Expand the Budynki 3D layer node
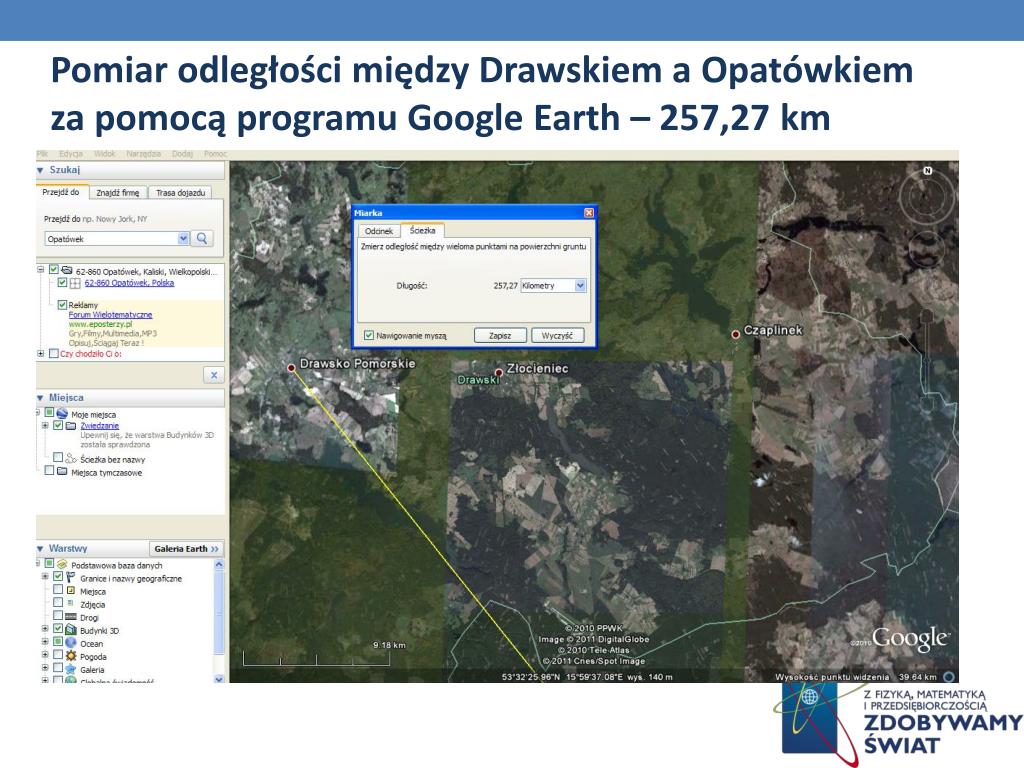Screen dimensions: 1024x768 click(45, 630)
